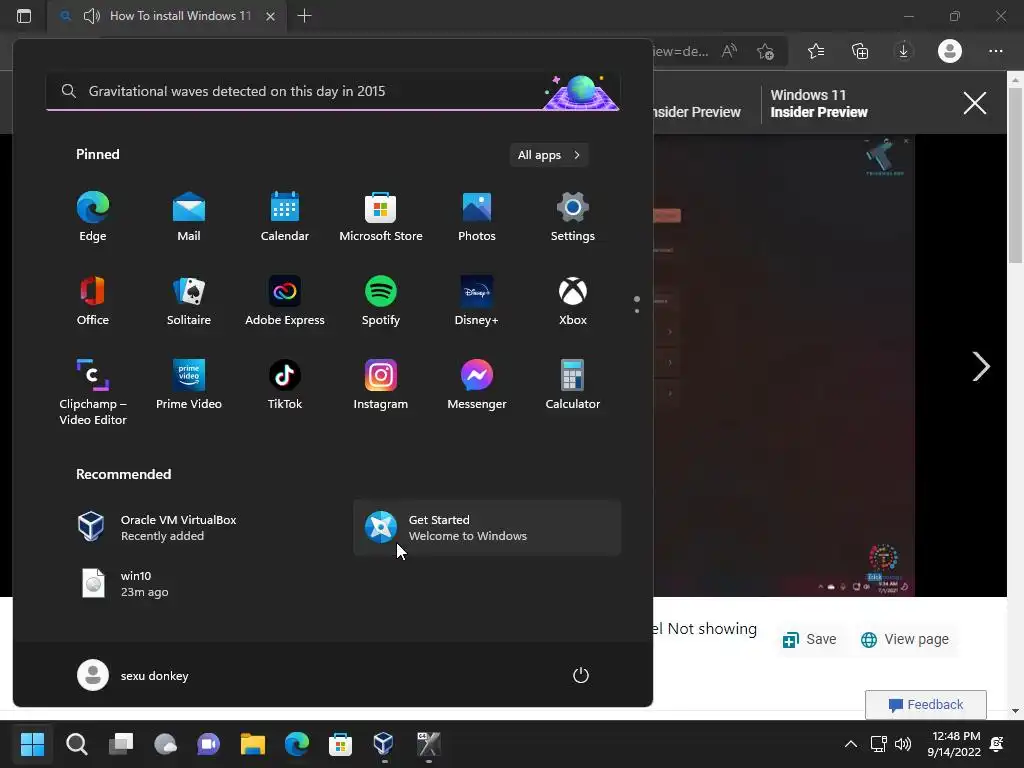1024x768 pixels.
Task: Click the Start menu power button
Action: pyautogui.click(x=581, y=675)
